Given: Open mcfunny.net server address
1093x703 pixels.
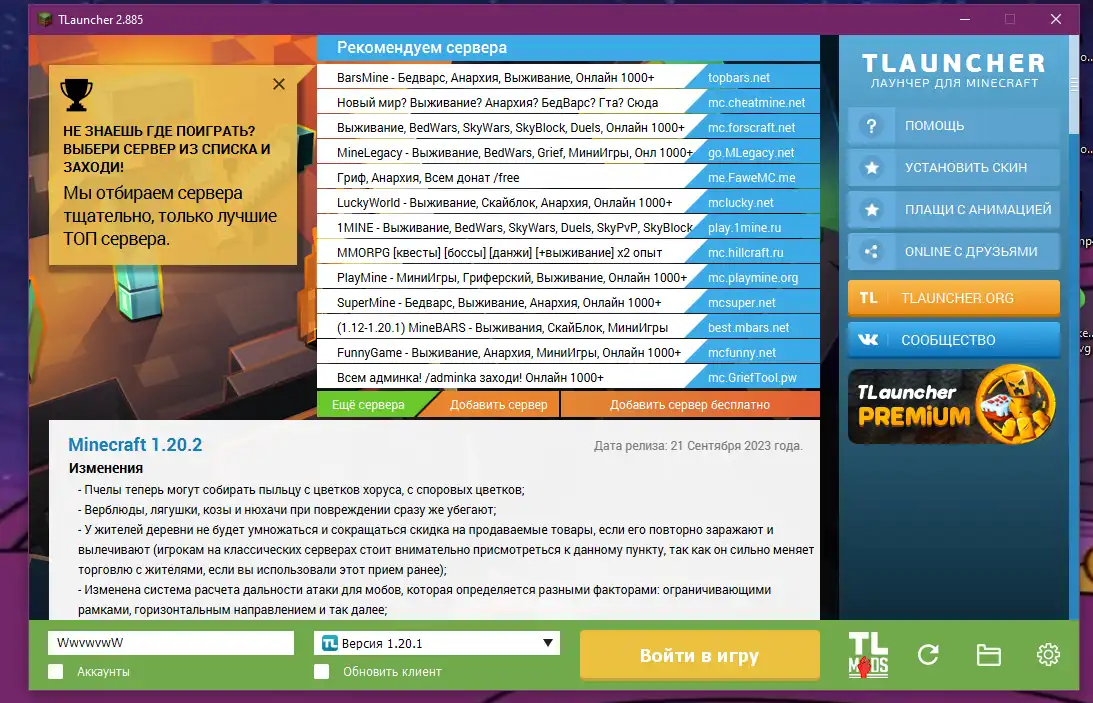Looking at the screenshot, I should point(742,353).
